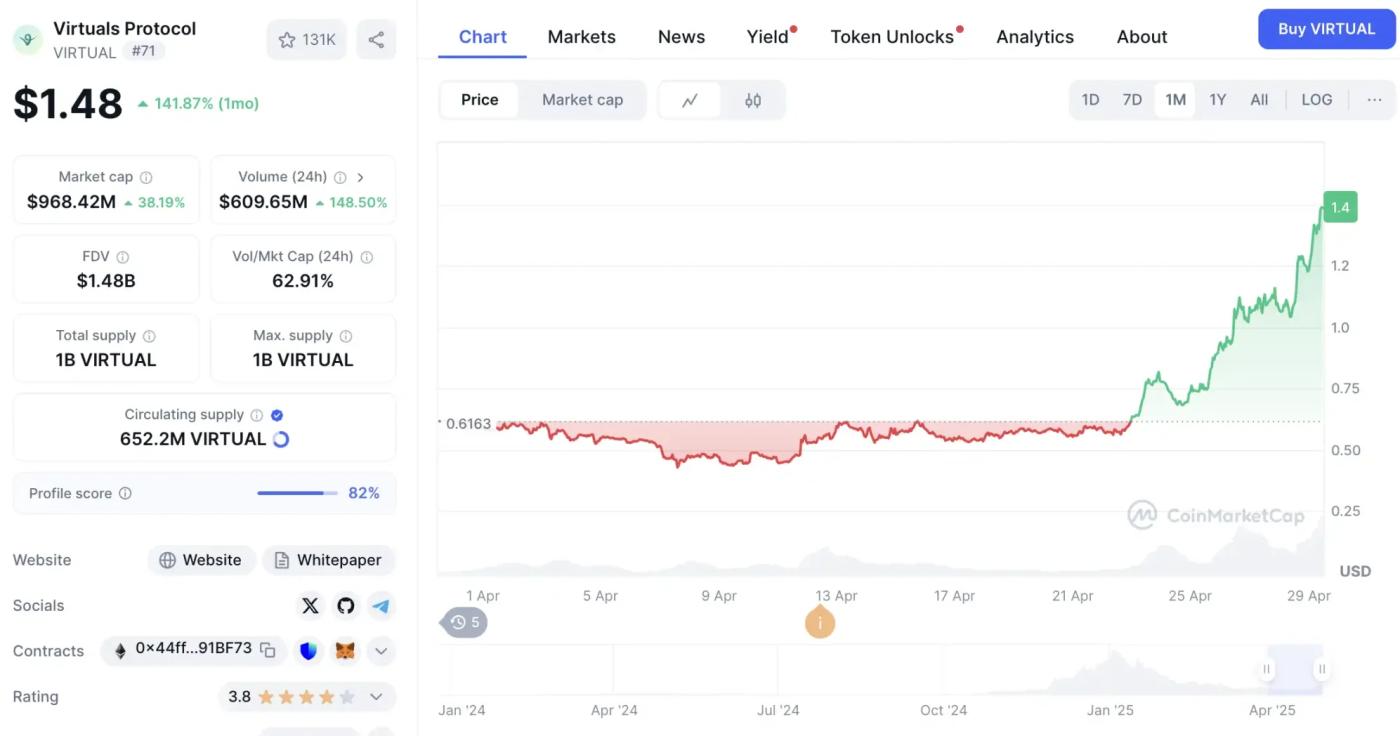Open the Telegram social link icon

380,606
